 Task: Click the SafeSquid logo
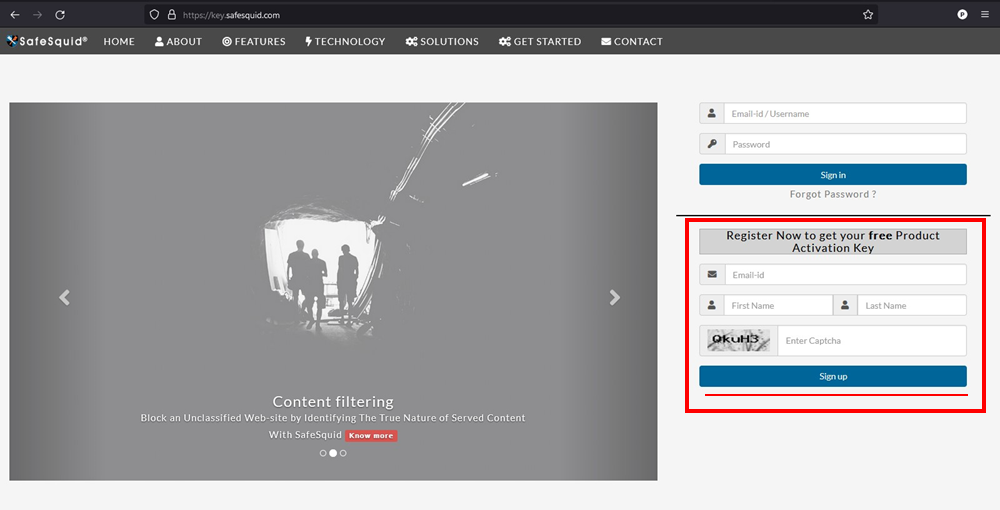[x=47, y=41]
